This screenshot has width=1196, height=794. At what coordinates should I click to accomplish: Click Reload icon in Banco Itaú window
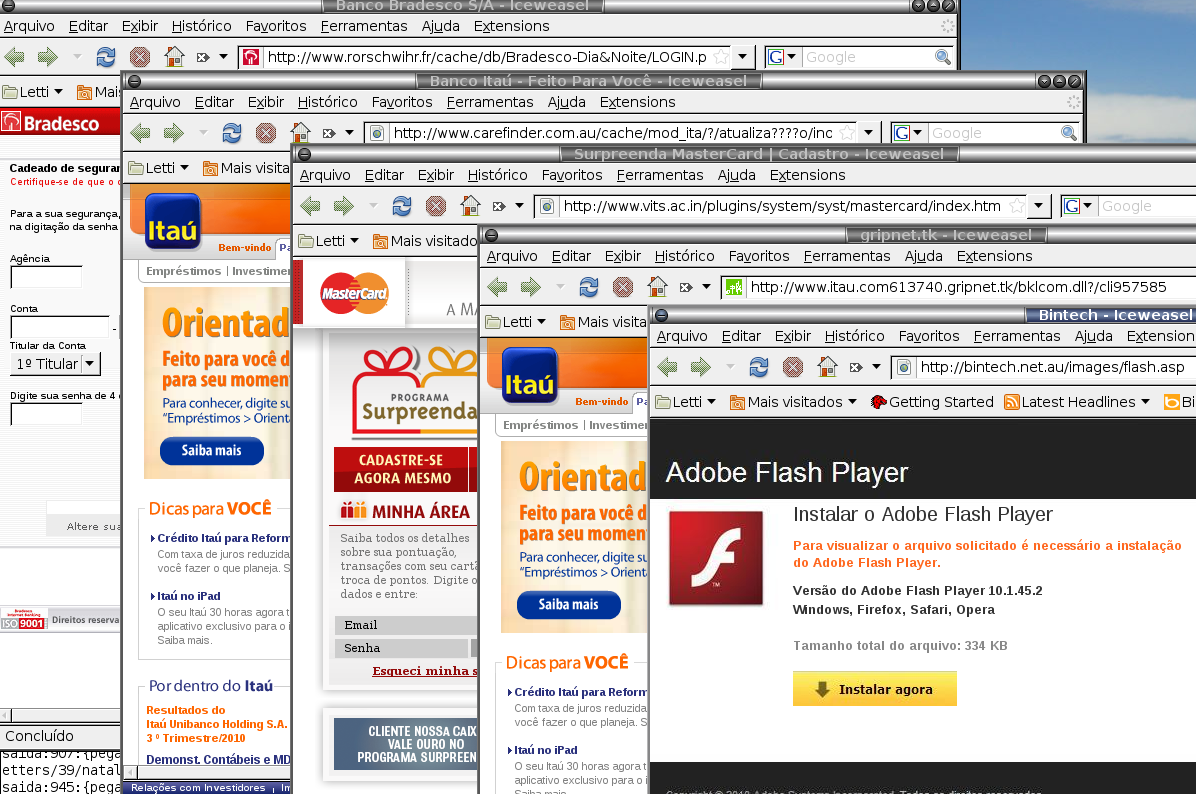(x=232, y=133)
